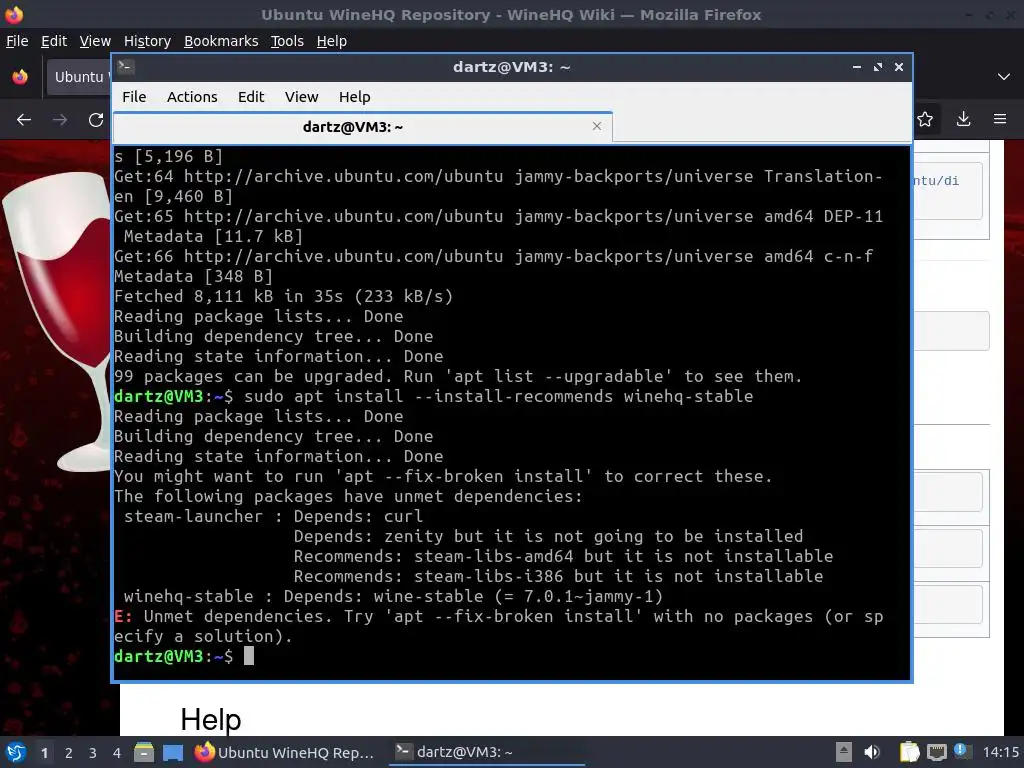1024x768 pixels.
Task: Click the Firefox forward arrow
Action: click(60, 120)
